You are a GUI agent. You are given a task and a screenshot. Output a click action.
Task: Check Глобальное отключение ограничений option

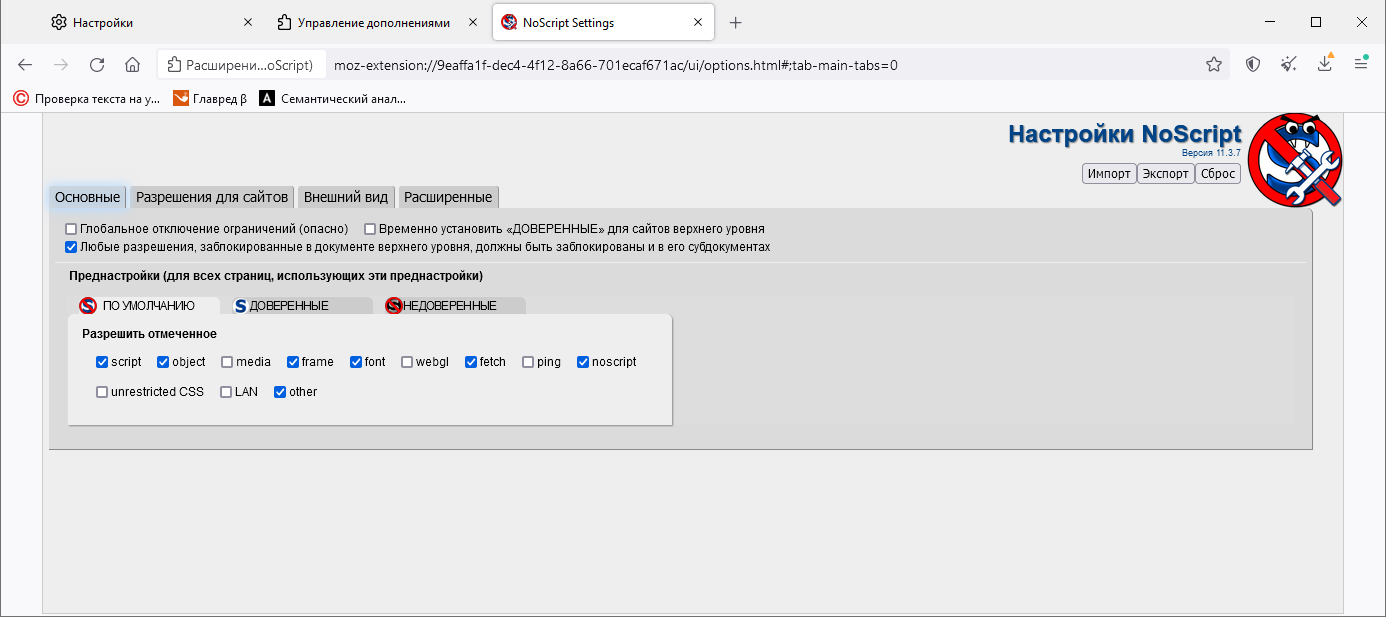[71, 229]
